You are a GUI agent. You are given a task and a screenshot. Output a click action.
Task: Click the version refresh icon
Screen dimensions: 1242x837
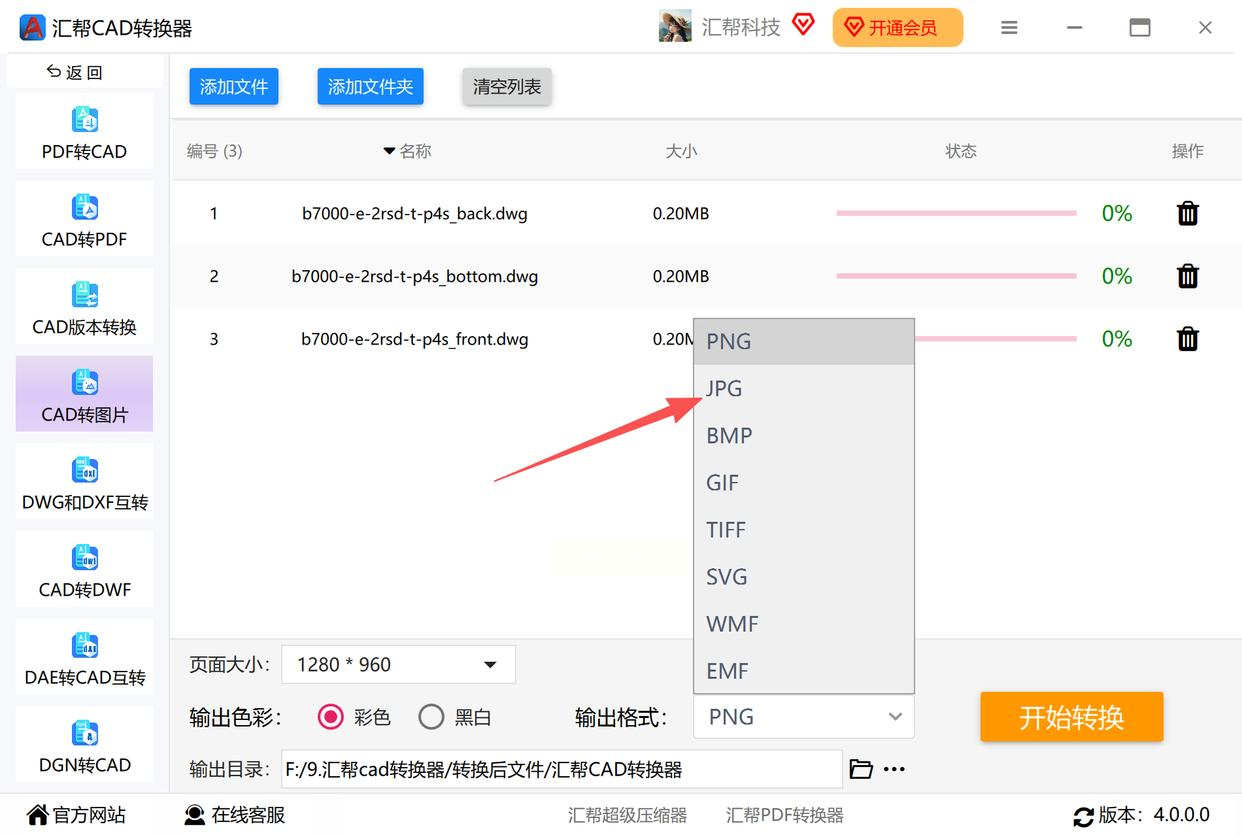tap(1083, 816)
